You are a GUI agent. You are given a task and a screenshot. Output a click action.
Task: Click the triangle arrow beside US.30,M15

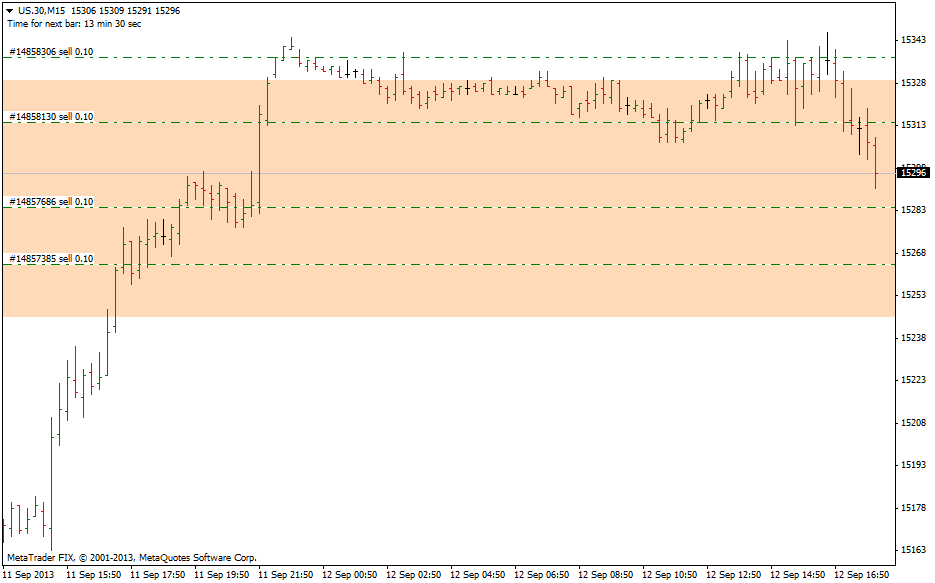tap(9, 11)
